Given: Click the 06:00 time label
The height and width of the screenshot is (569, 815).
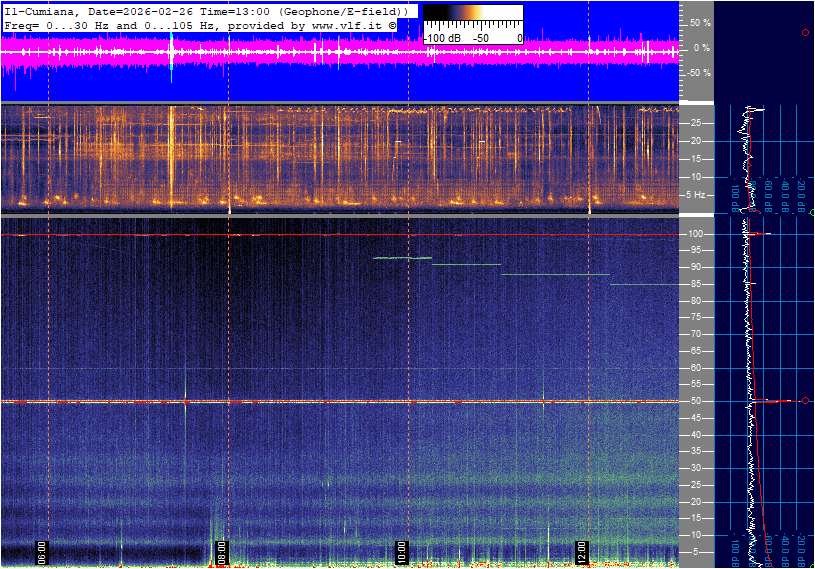Looking at the screenshot, I should 42,551.
